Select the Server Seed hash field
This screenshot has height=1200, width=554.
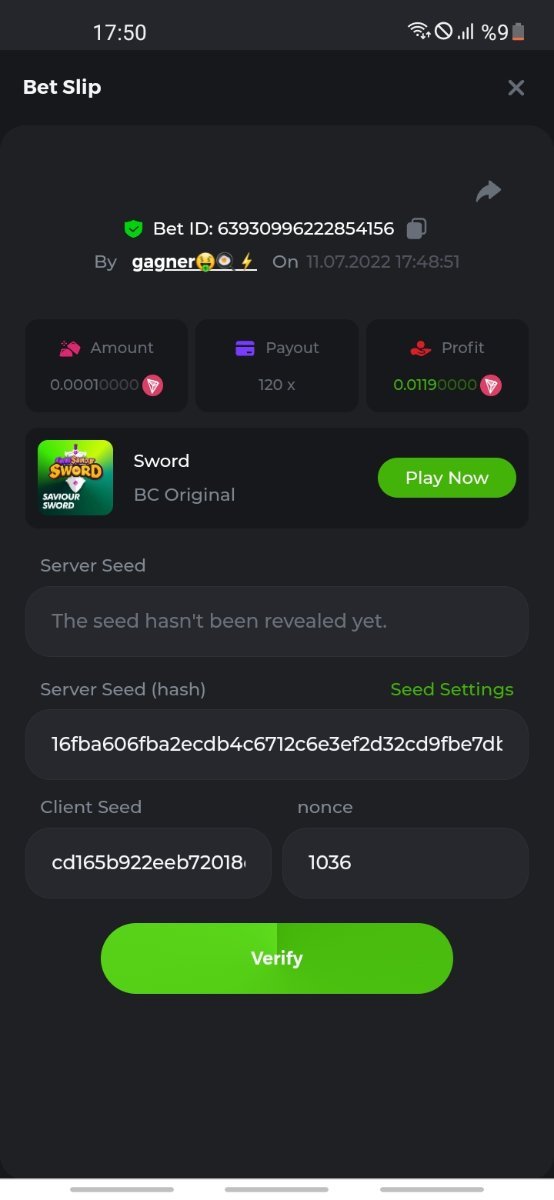pyautogui.click(x=277, y=744)
